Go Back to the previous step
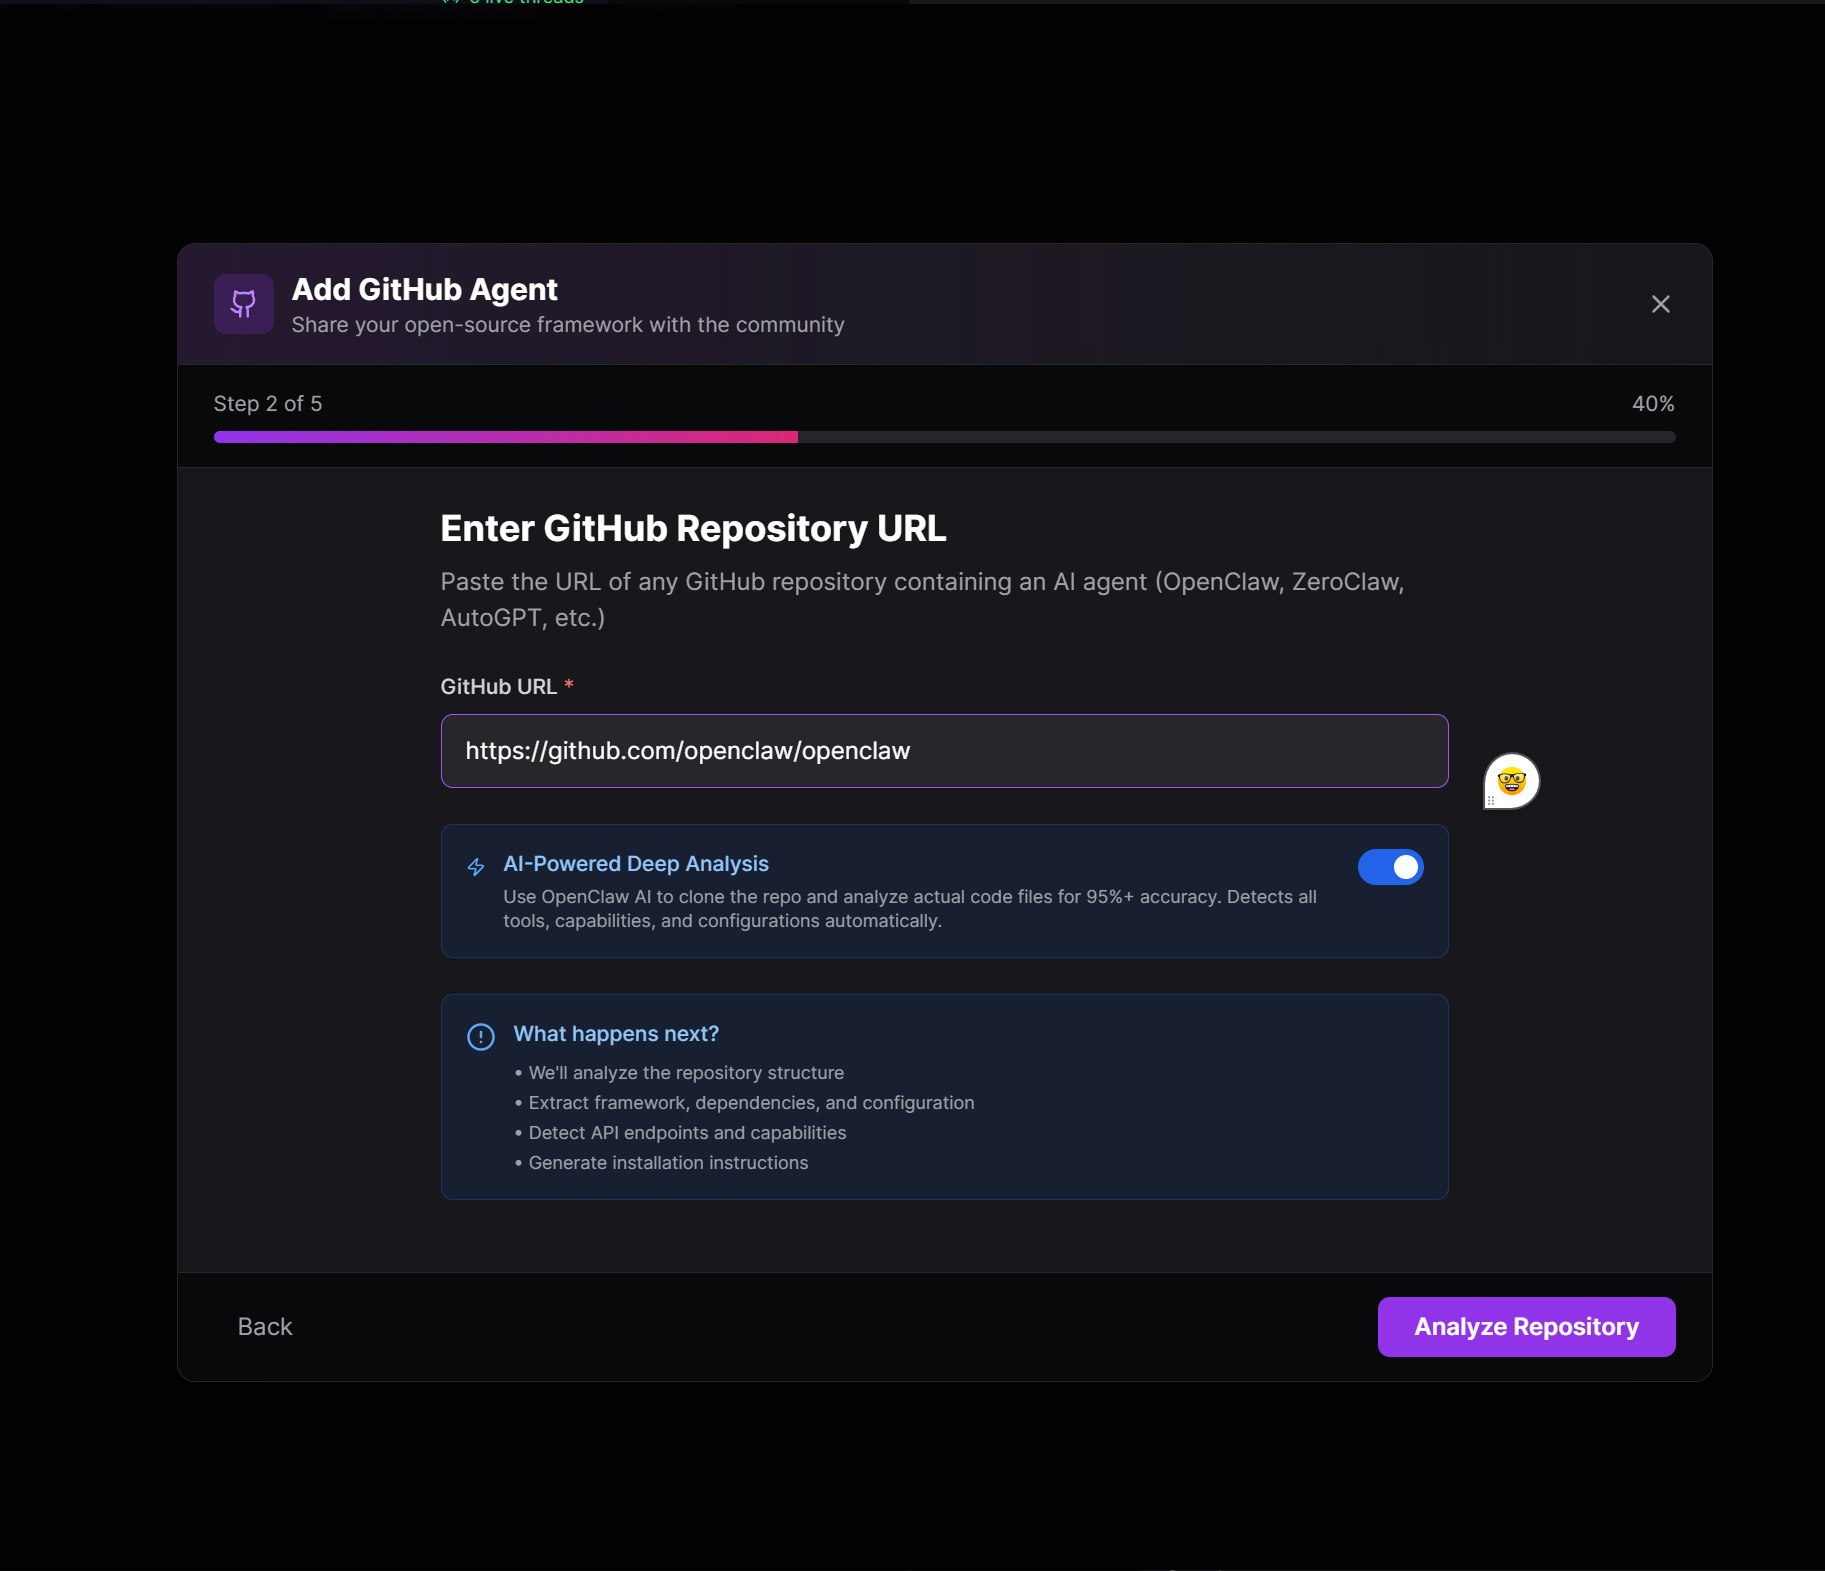This screenshot has width=1825, height=1571. 265,1327
